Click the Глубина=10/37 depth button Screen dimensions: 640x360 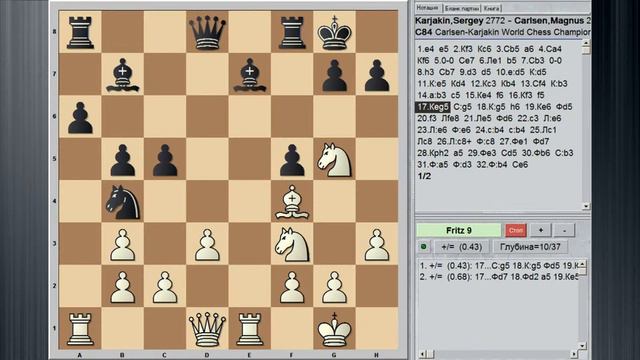[x=530, y=247]
